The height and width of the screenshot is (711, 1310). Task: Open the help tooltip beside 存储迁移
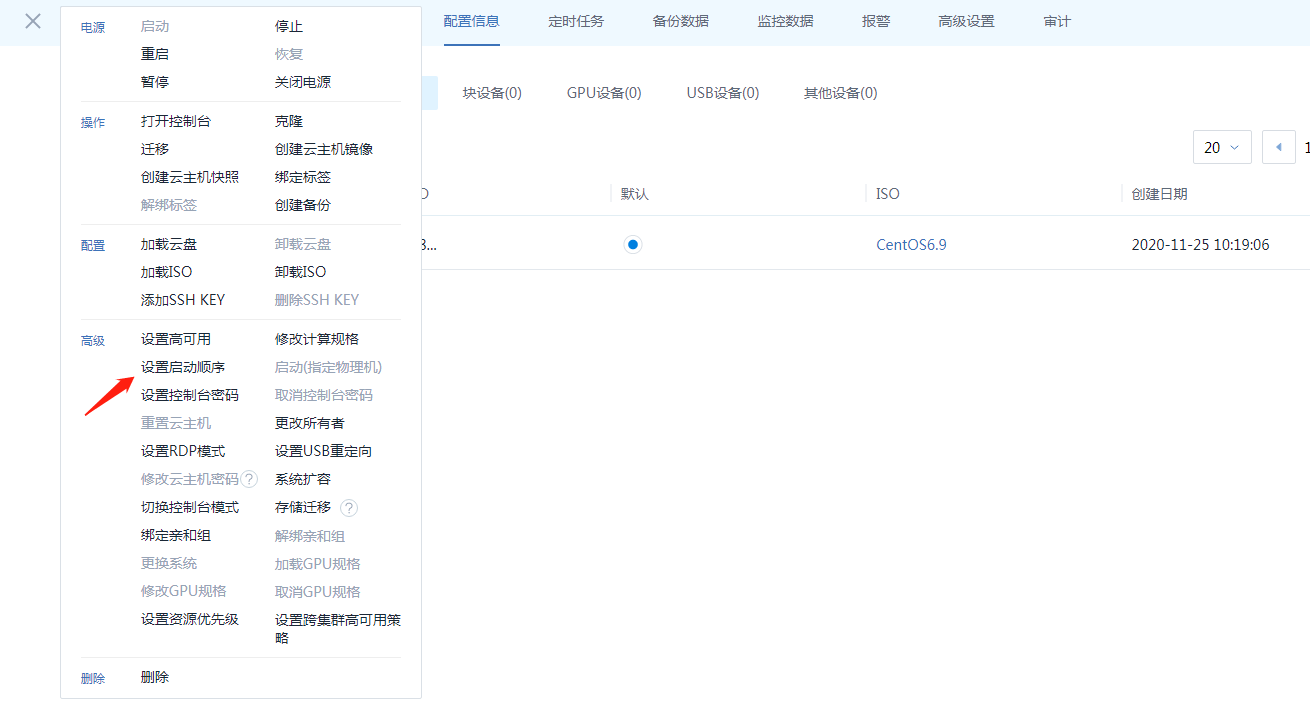(348, 507)
